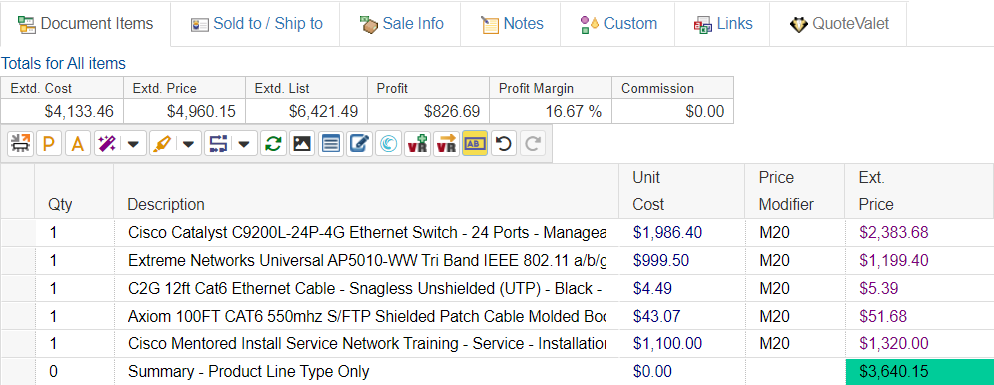The height and width of the screenshot is (385, 994).
Task: Click the orange A toolbar icon
Action: (77, 144)
